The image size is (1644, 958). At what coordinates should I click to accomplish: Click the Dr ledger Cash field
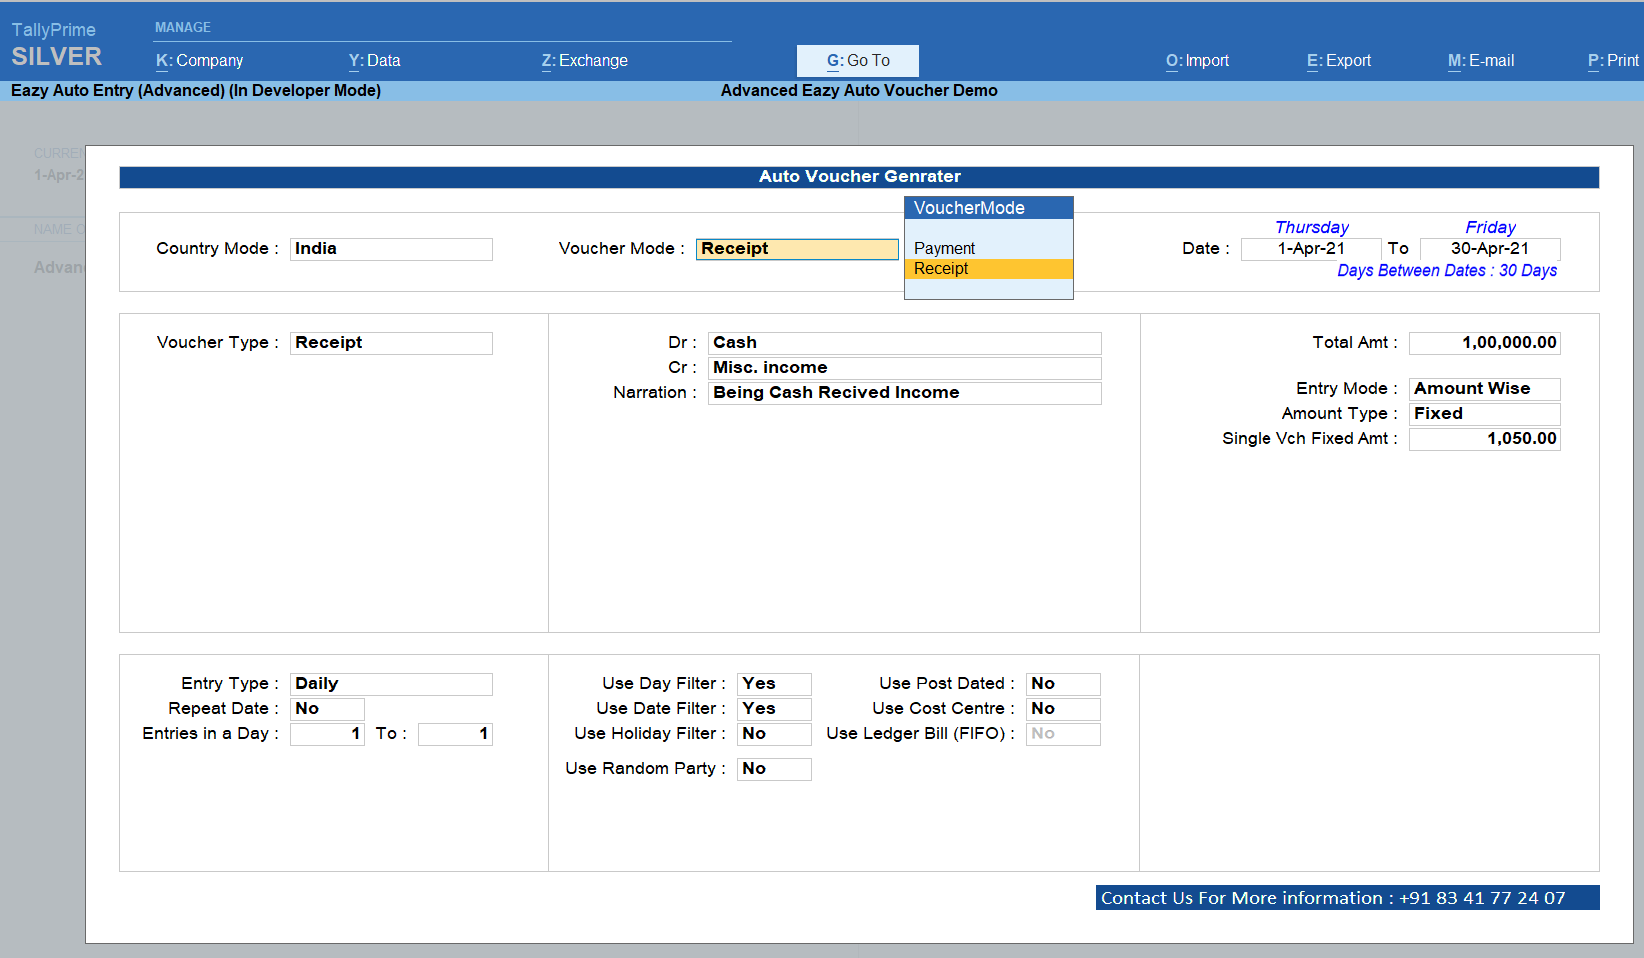coord(905,343)
